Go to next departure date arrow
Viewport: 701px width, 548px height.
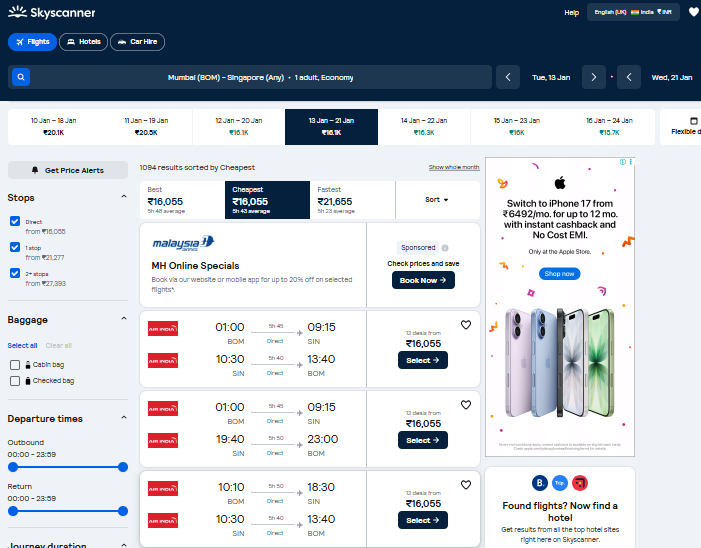click(x=595, y=77)
